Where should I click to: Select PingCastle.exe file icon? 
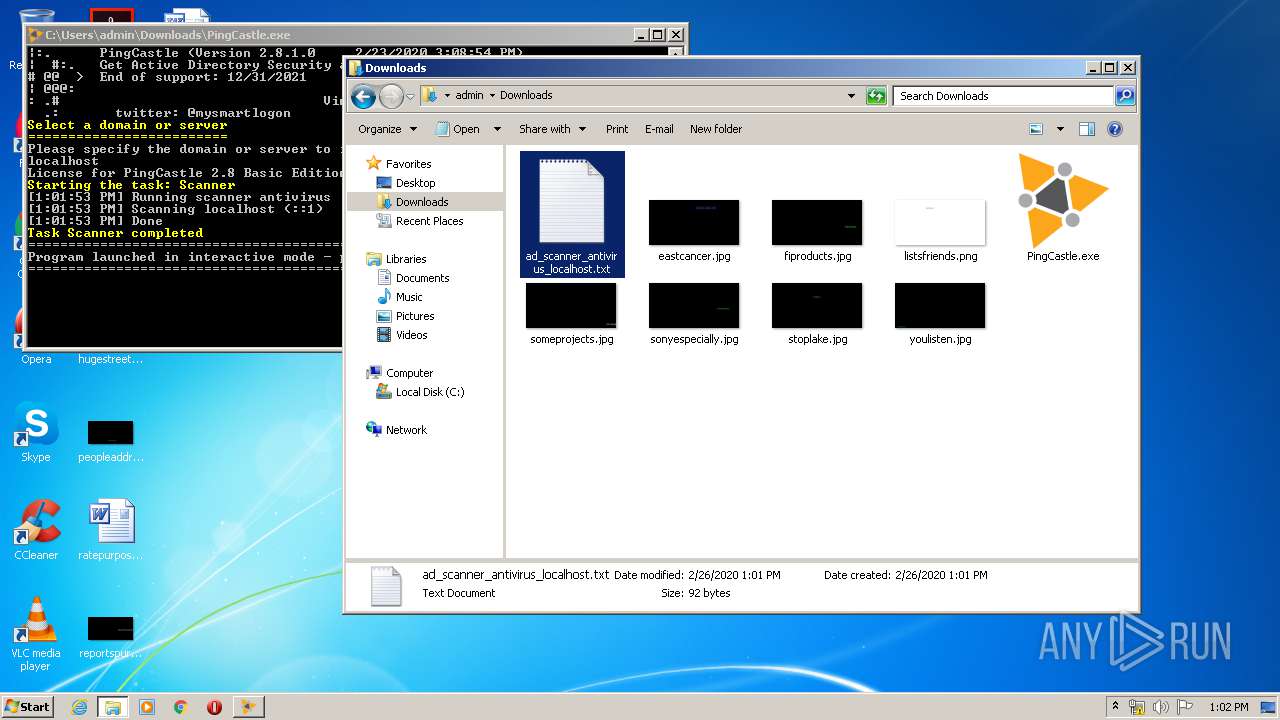1063,200
